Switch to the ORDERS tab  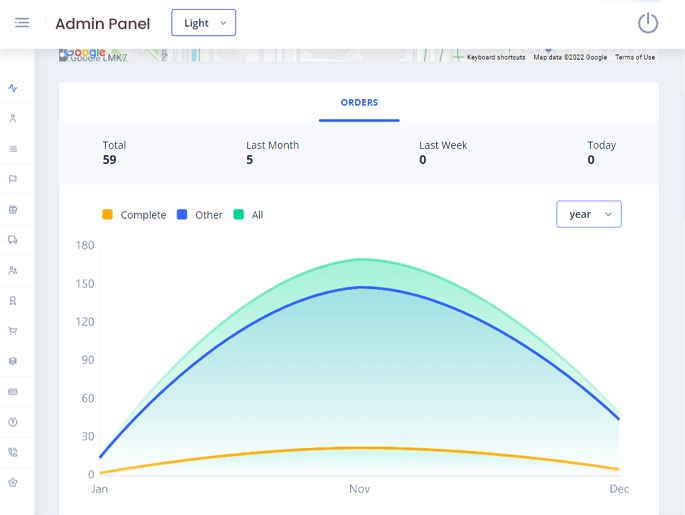point(359,103)
